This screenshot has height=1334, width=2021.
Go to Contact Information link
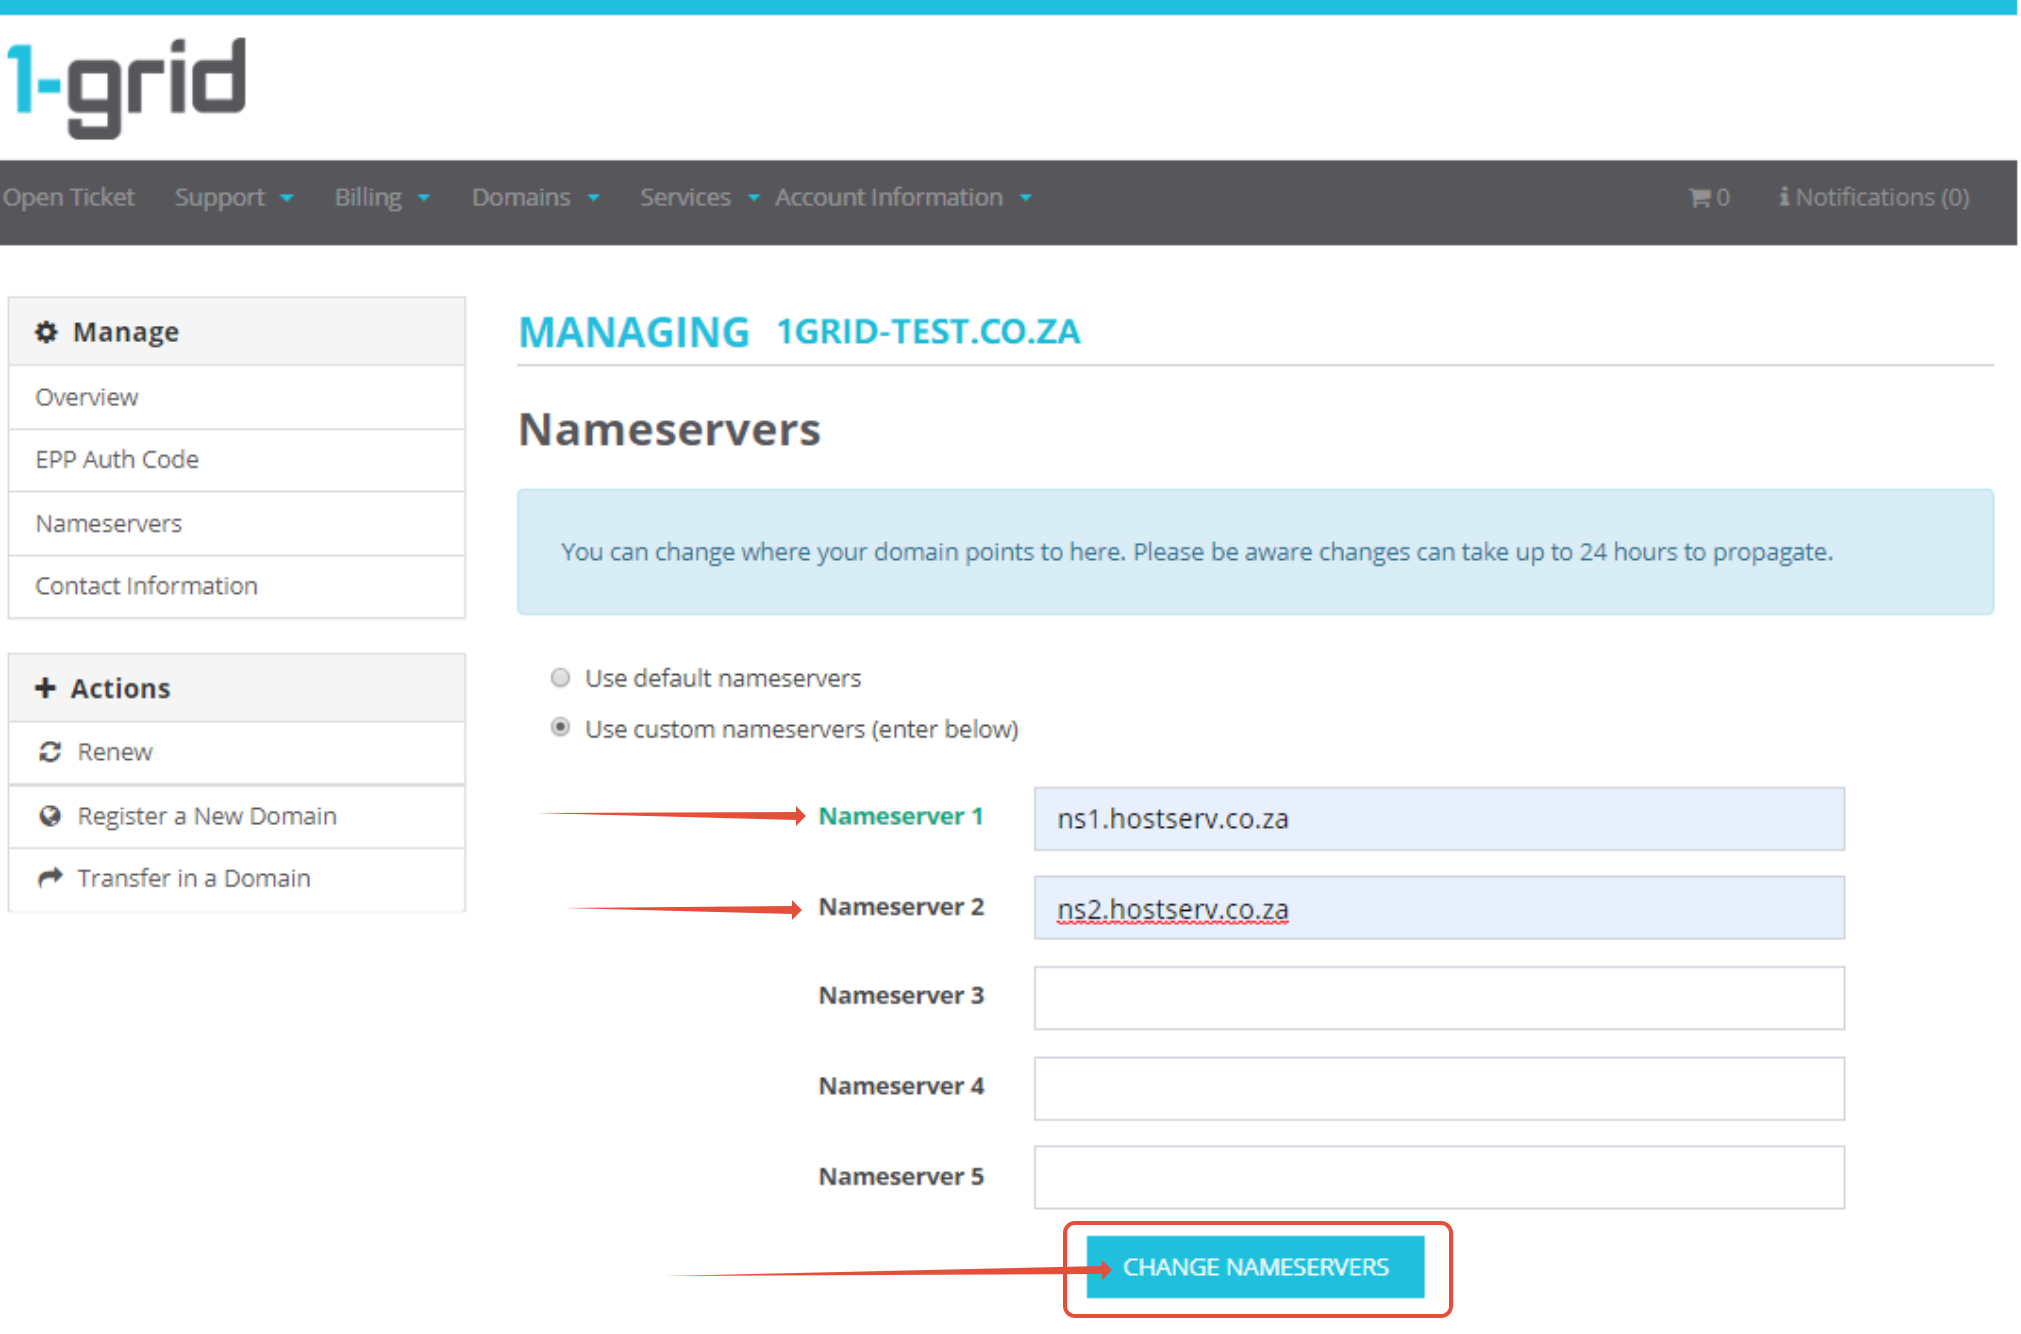pyautogui.click(x=146, y=586)
